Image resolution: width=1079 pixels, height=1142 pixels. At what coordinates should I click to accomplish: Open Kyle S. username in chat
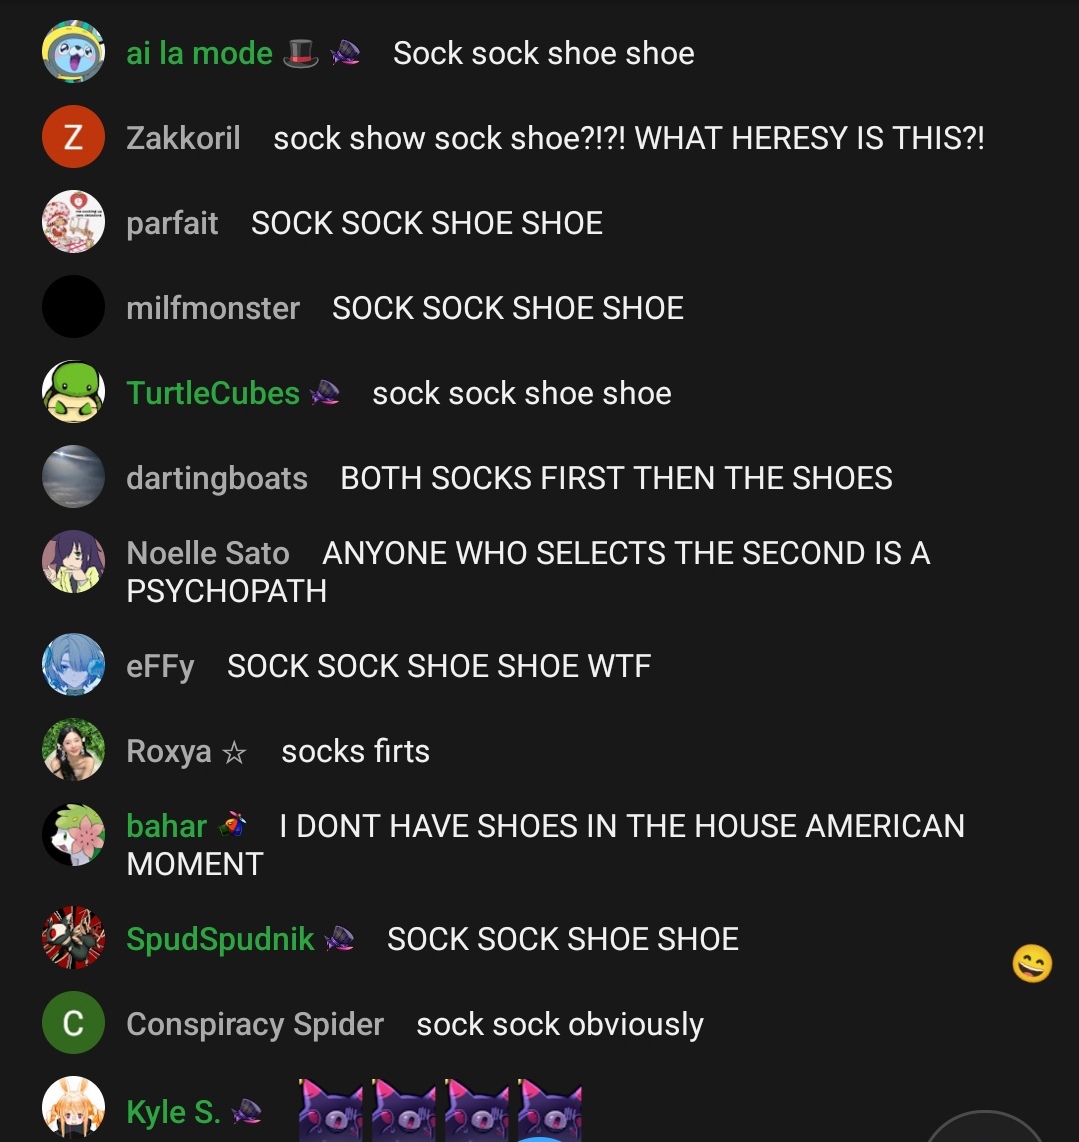coord(173,1112)
